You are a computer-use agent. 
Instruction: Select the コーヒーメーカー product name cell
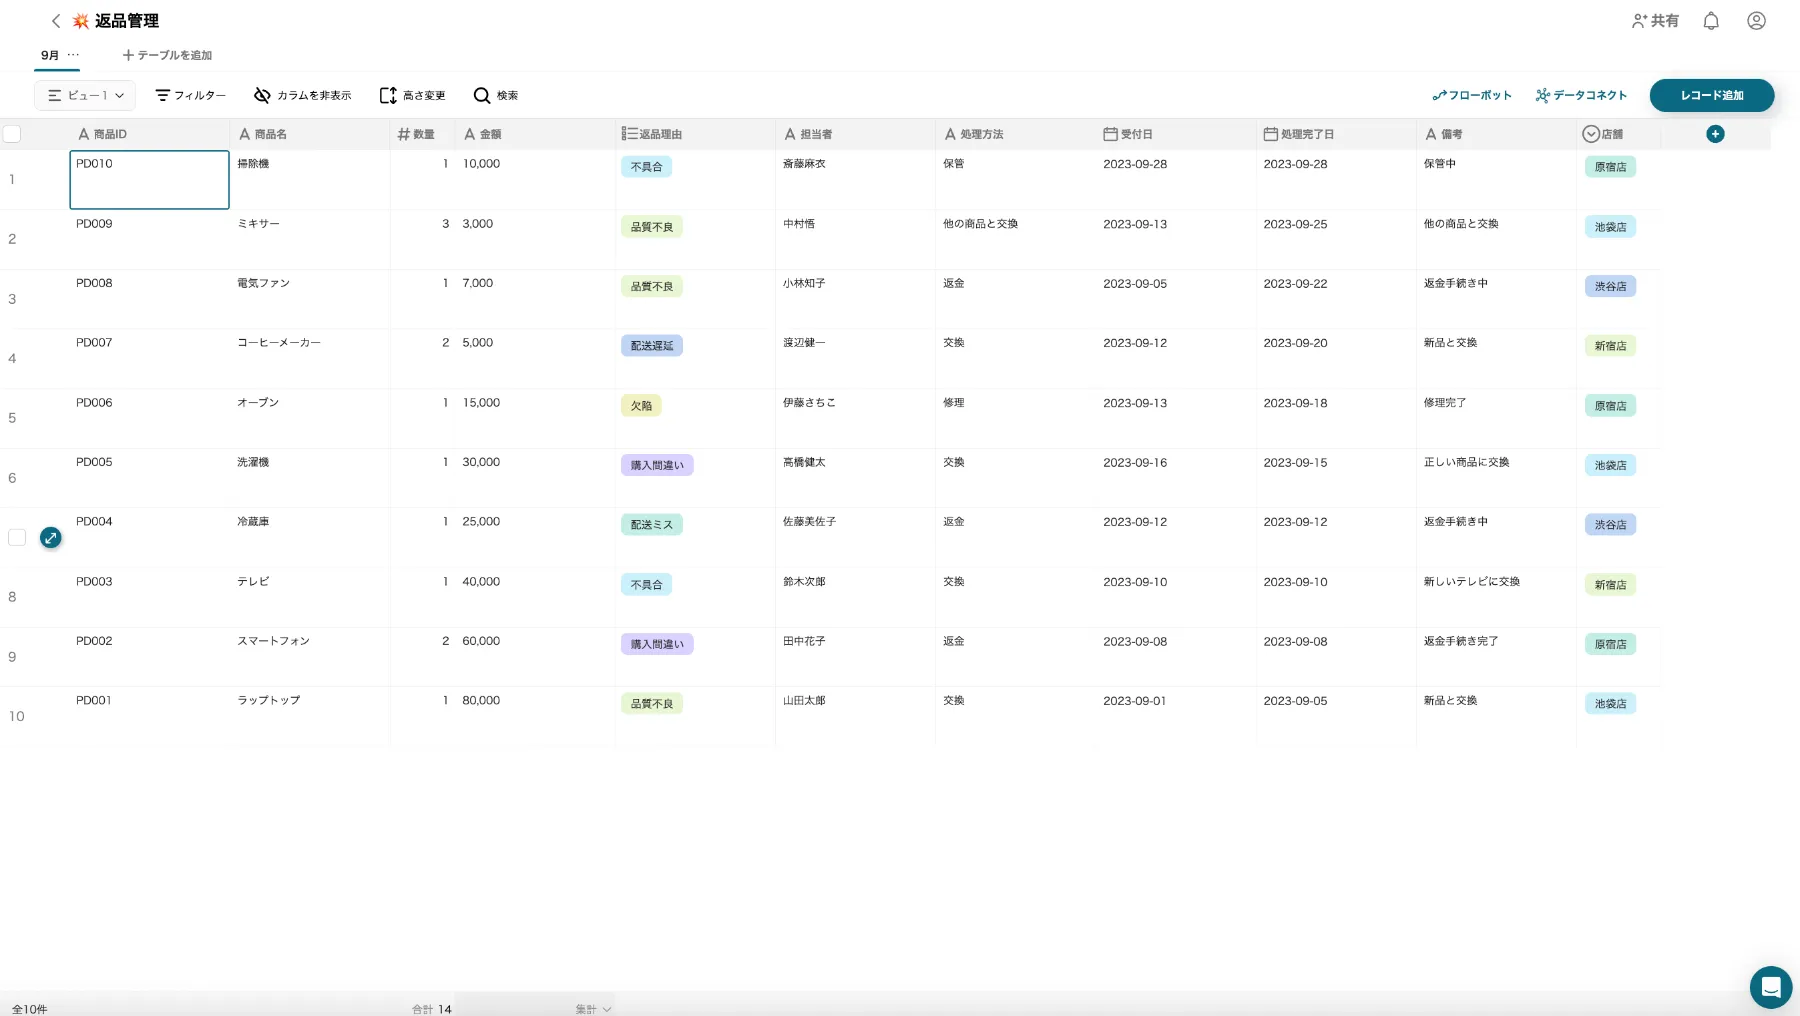[x=310, y=359]
